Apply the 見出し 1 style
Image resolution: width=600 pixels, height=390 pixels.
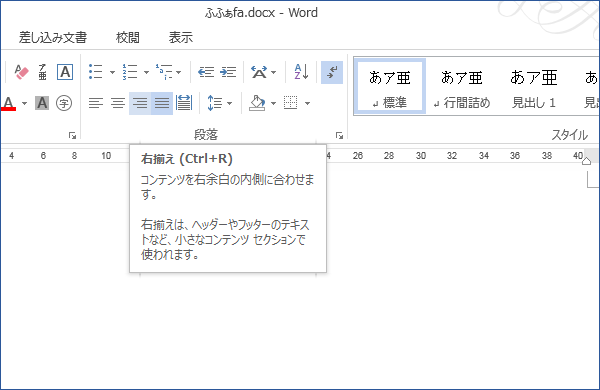(x=534, y=87)
